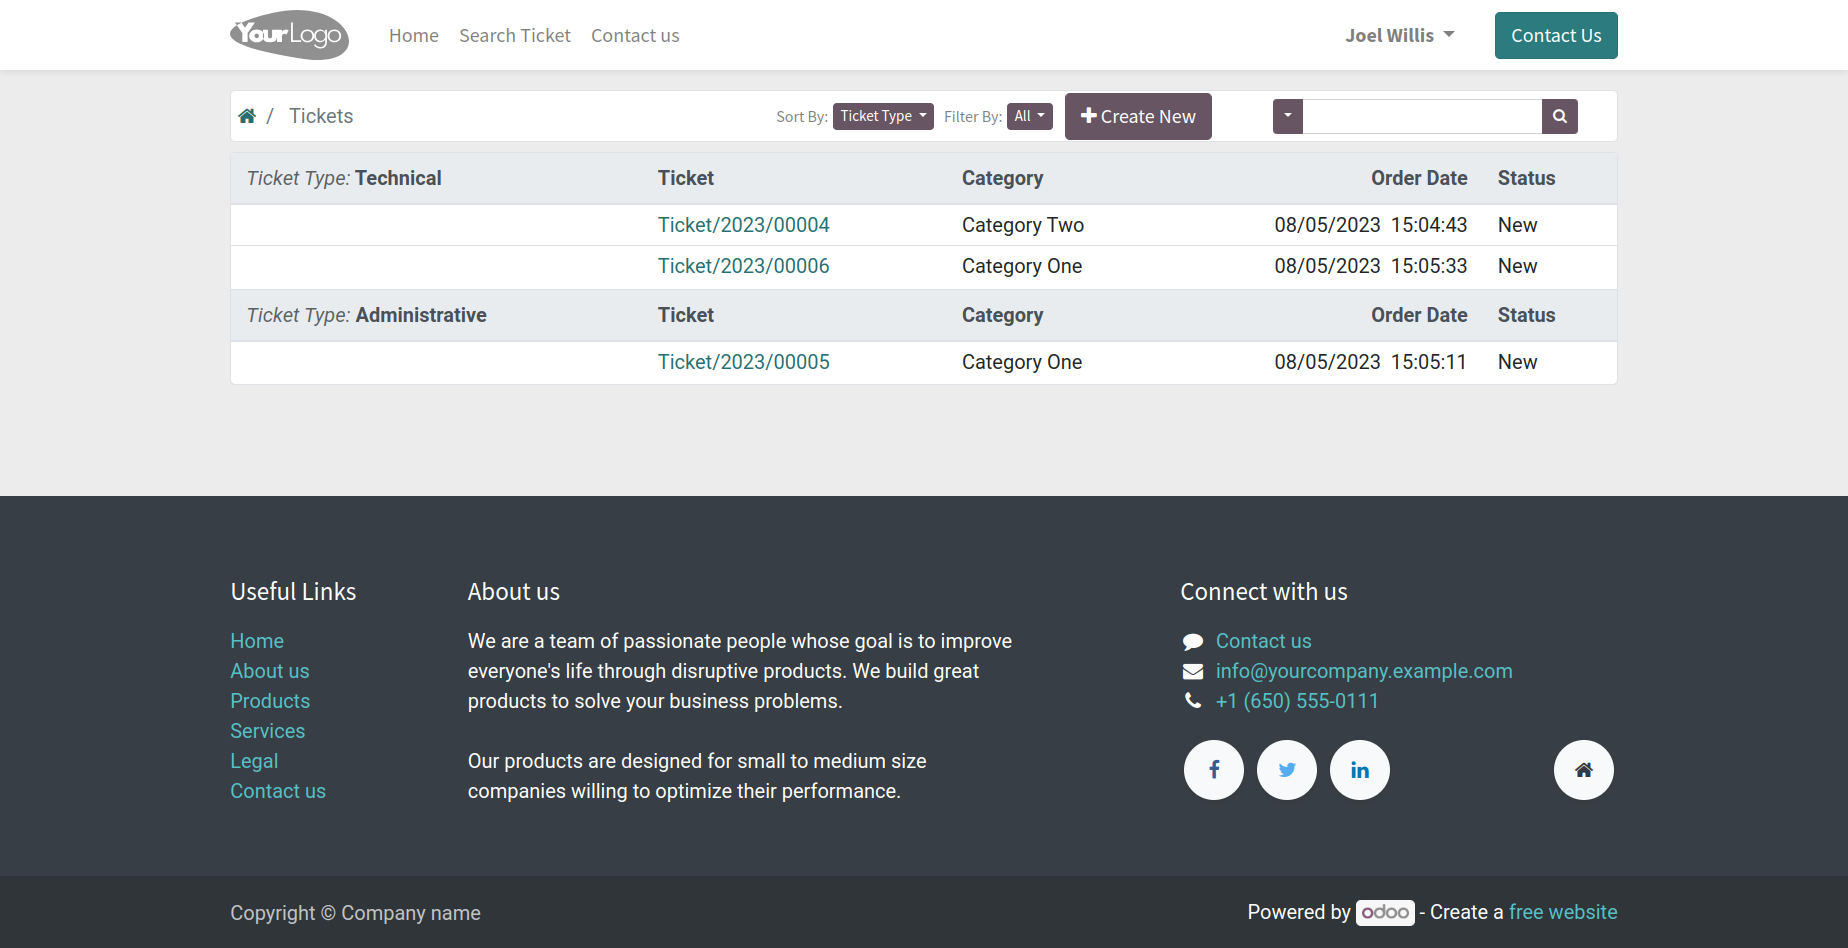Click the Odoo logo badge
The image size is (1848, 948).
[x=1385, y=912]
